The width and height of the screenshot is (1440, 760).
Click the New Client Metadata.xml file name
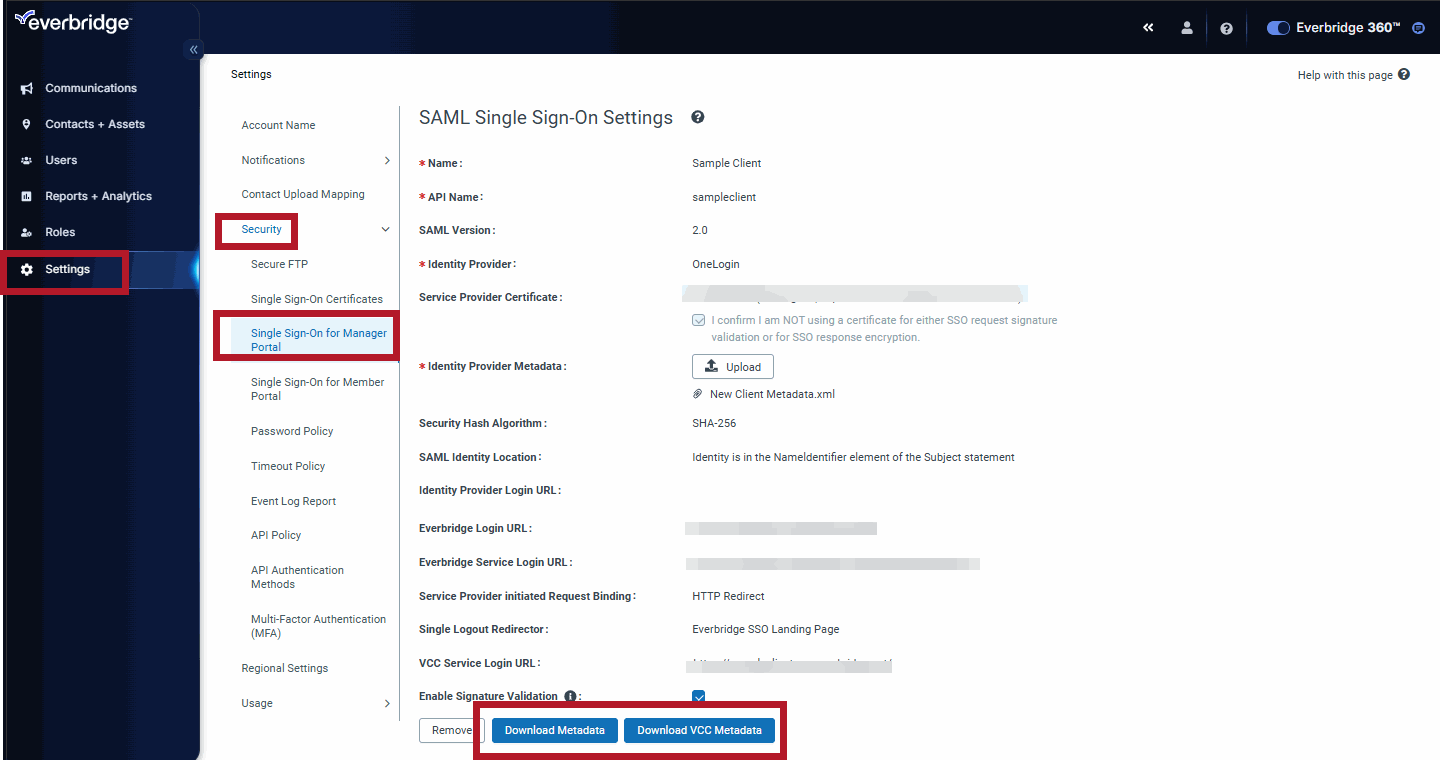pyautogui.click(x=772, y=394)
